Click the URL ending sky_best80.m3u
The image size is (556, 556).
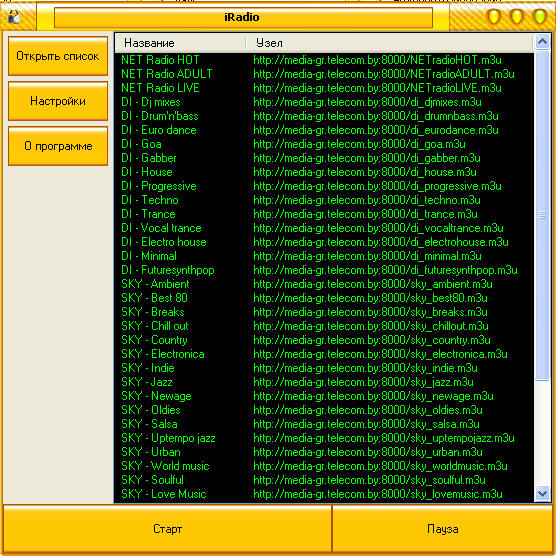click(370, 298)
